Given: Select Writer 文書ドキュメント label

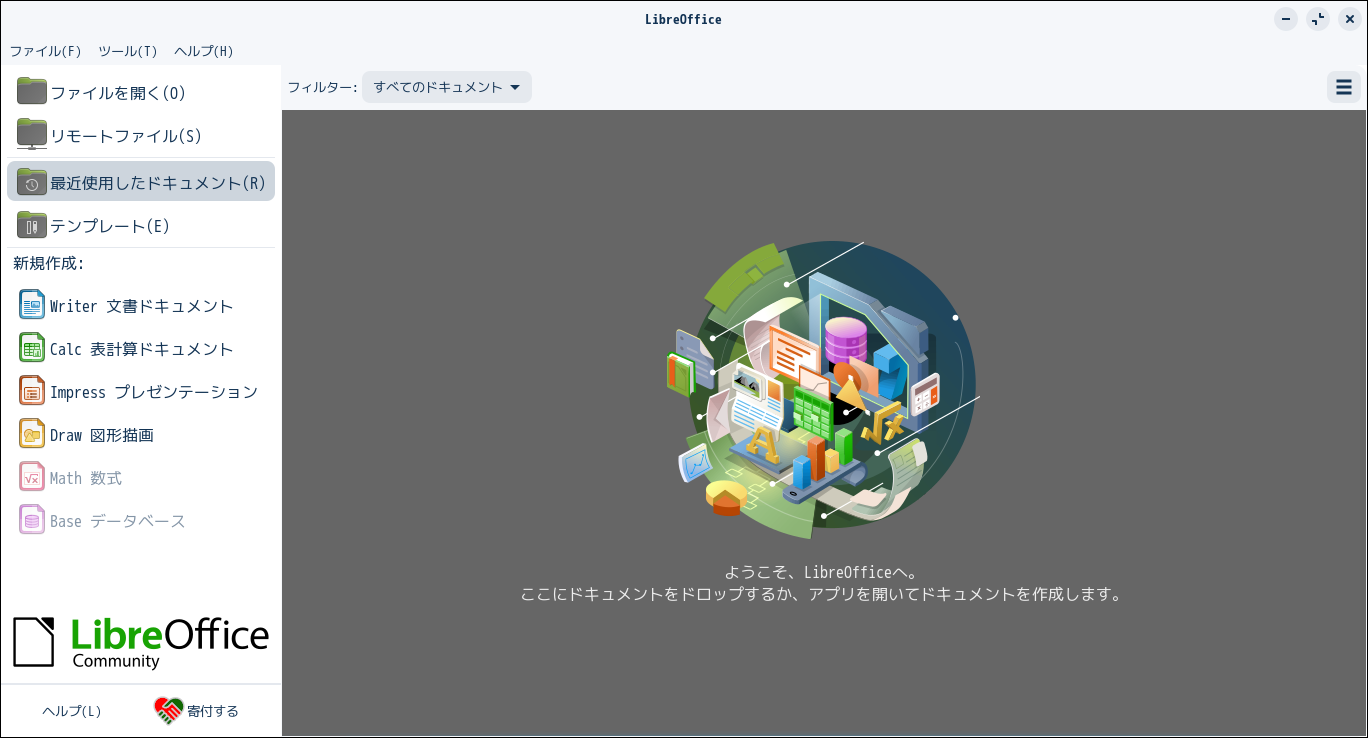Looking at the screenshot, I should 142,306.
